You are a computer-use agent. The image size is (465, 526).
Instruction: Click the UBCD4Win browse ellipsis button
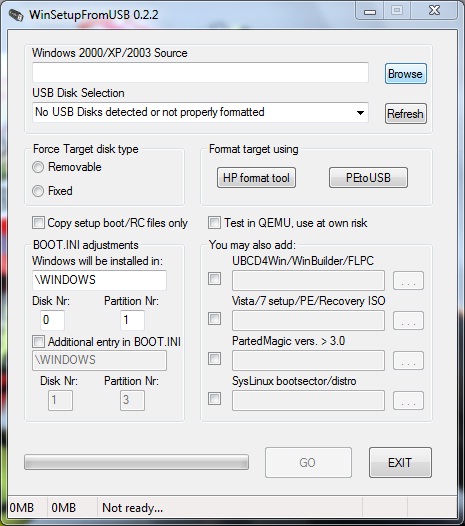coord(408,281)
